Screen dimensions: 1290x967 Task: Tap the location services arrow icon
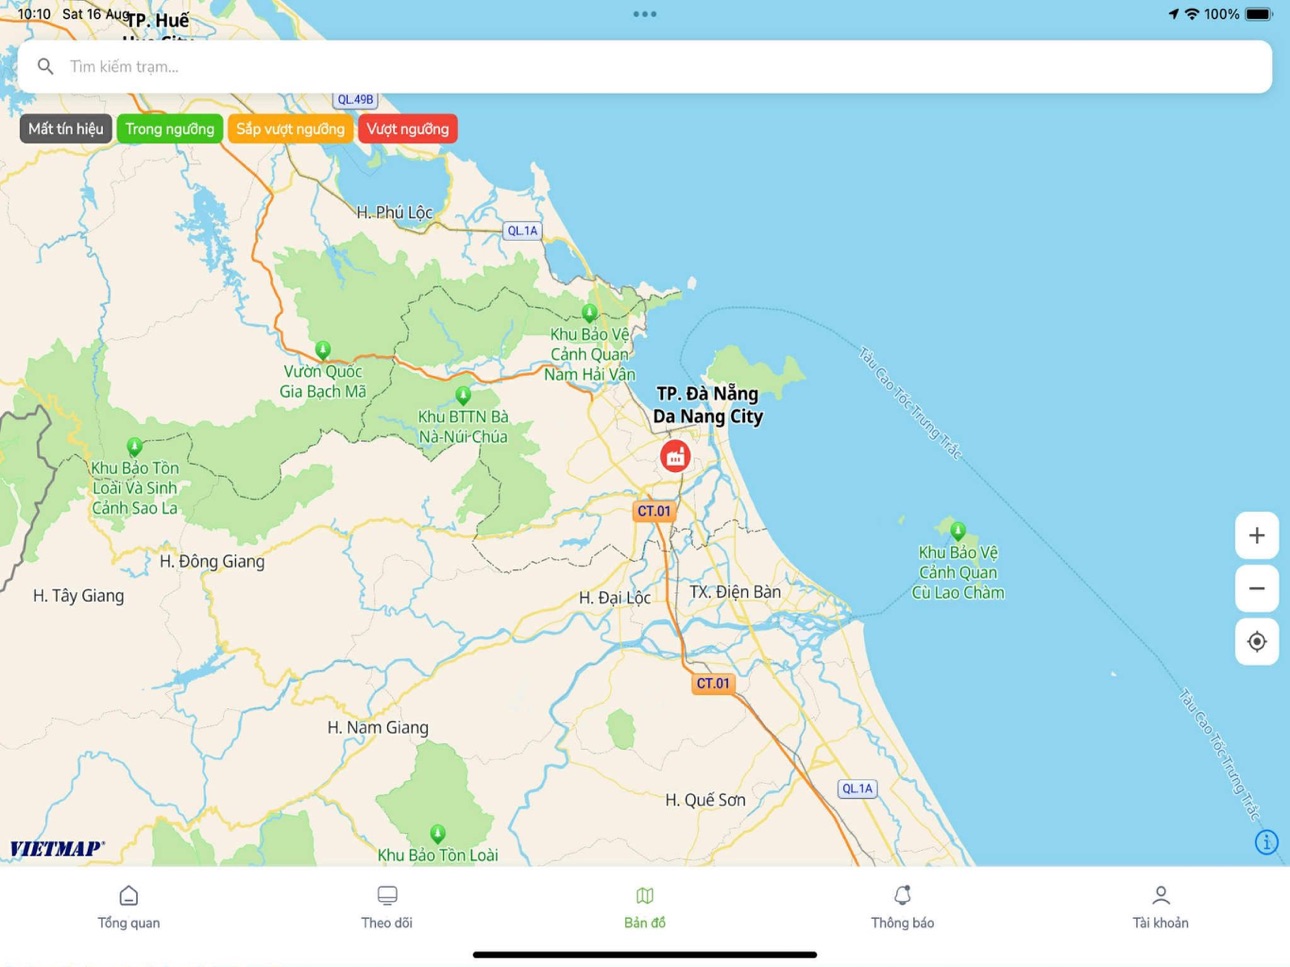[x=1173, y=14]
